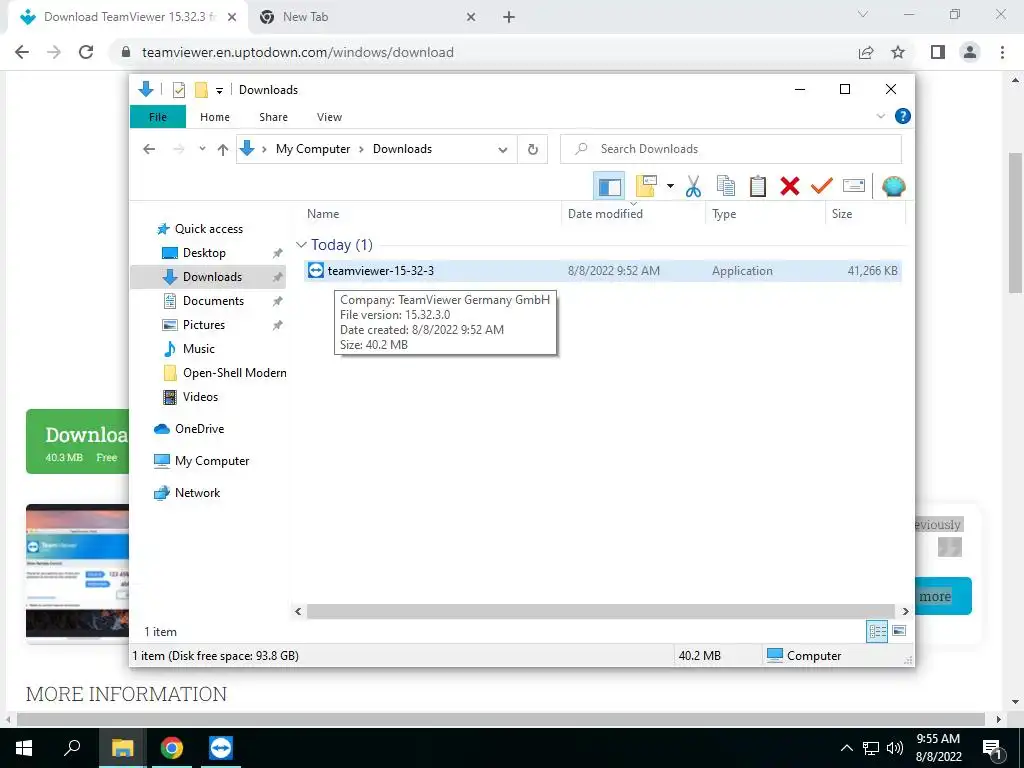Click My Computer in the address breadcrumb
The image size is (1024, 768).
pos(313,149)
